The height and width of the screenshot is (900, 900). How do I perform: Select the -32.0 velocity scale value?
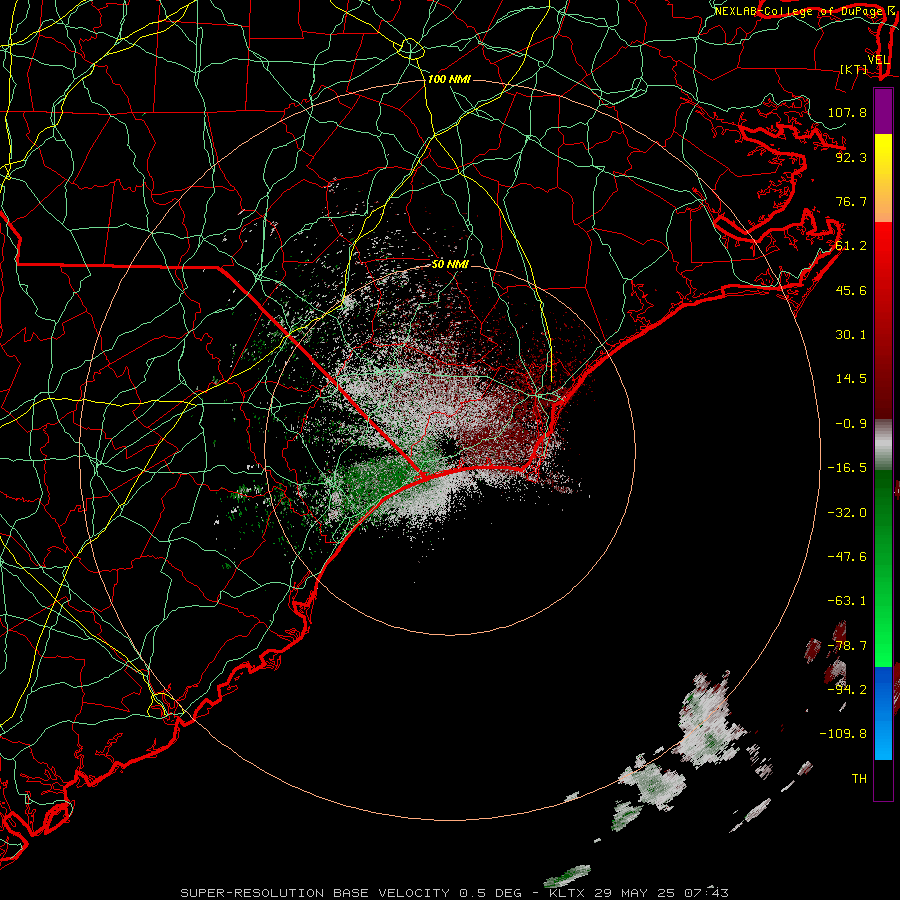click(847, 512)
